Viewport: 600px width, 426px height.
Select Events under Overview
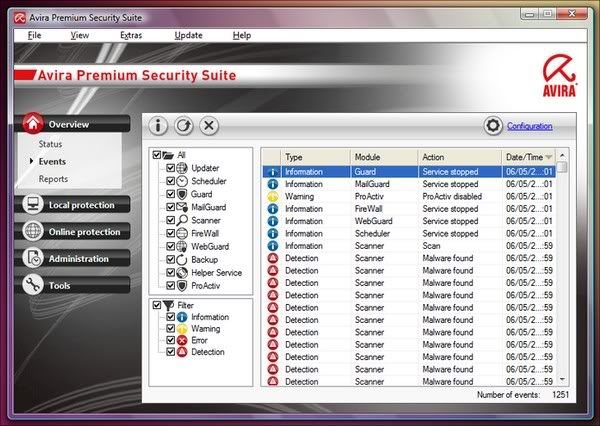point(52,162)
